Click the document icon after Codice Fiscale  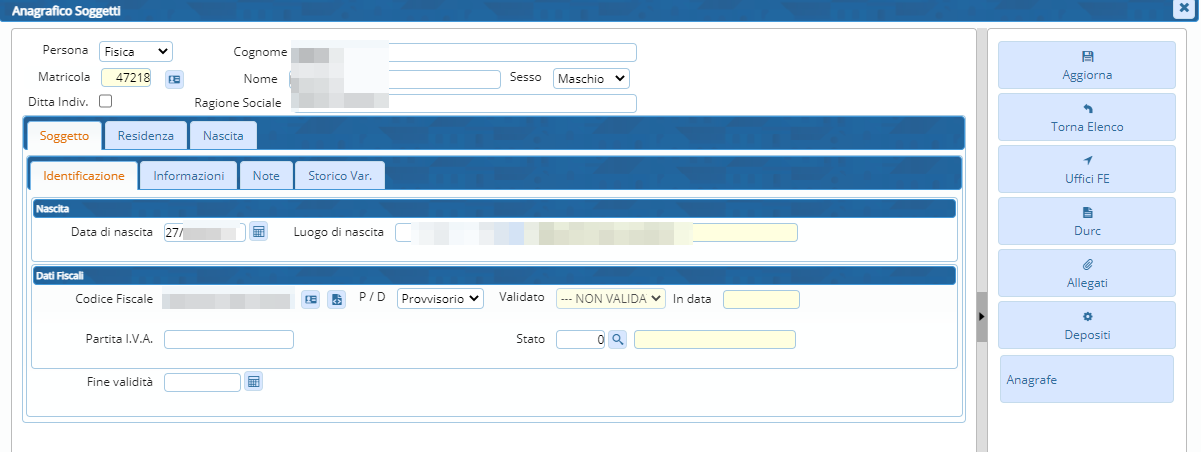(x=336, y=299)
